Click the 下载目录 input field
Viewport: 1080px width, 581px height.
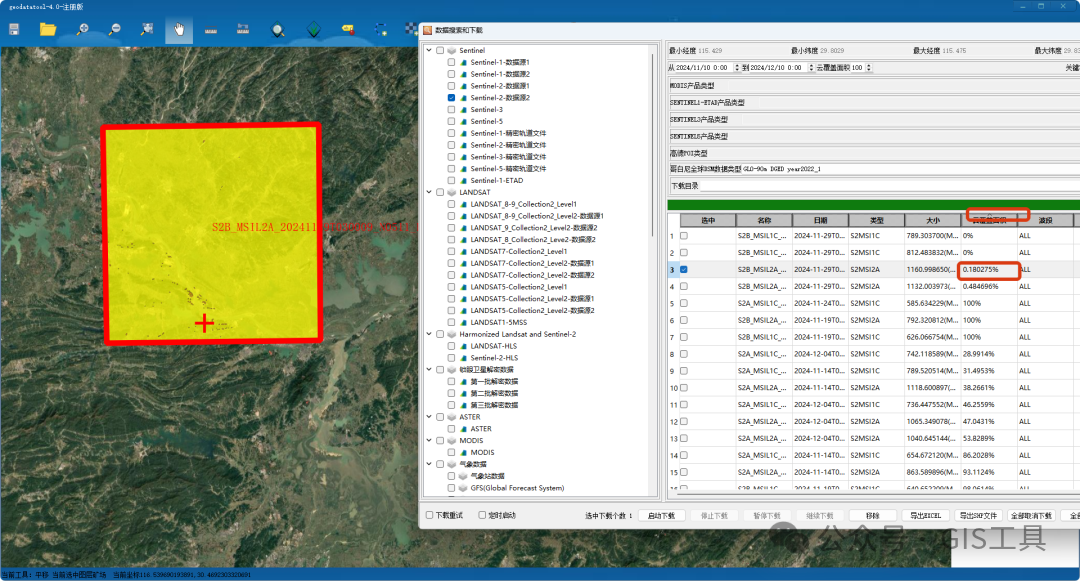tap(889, 186)
